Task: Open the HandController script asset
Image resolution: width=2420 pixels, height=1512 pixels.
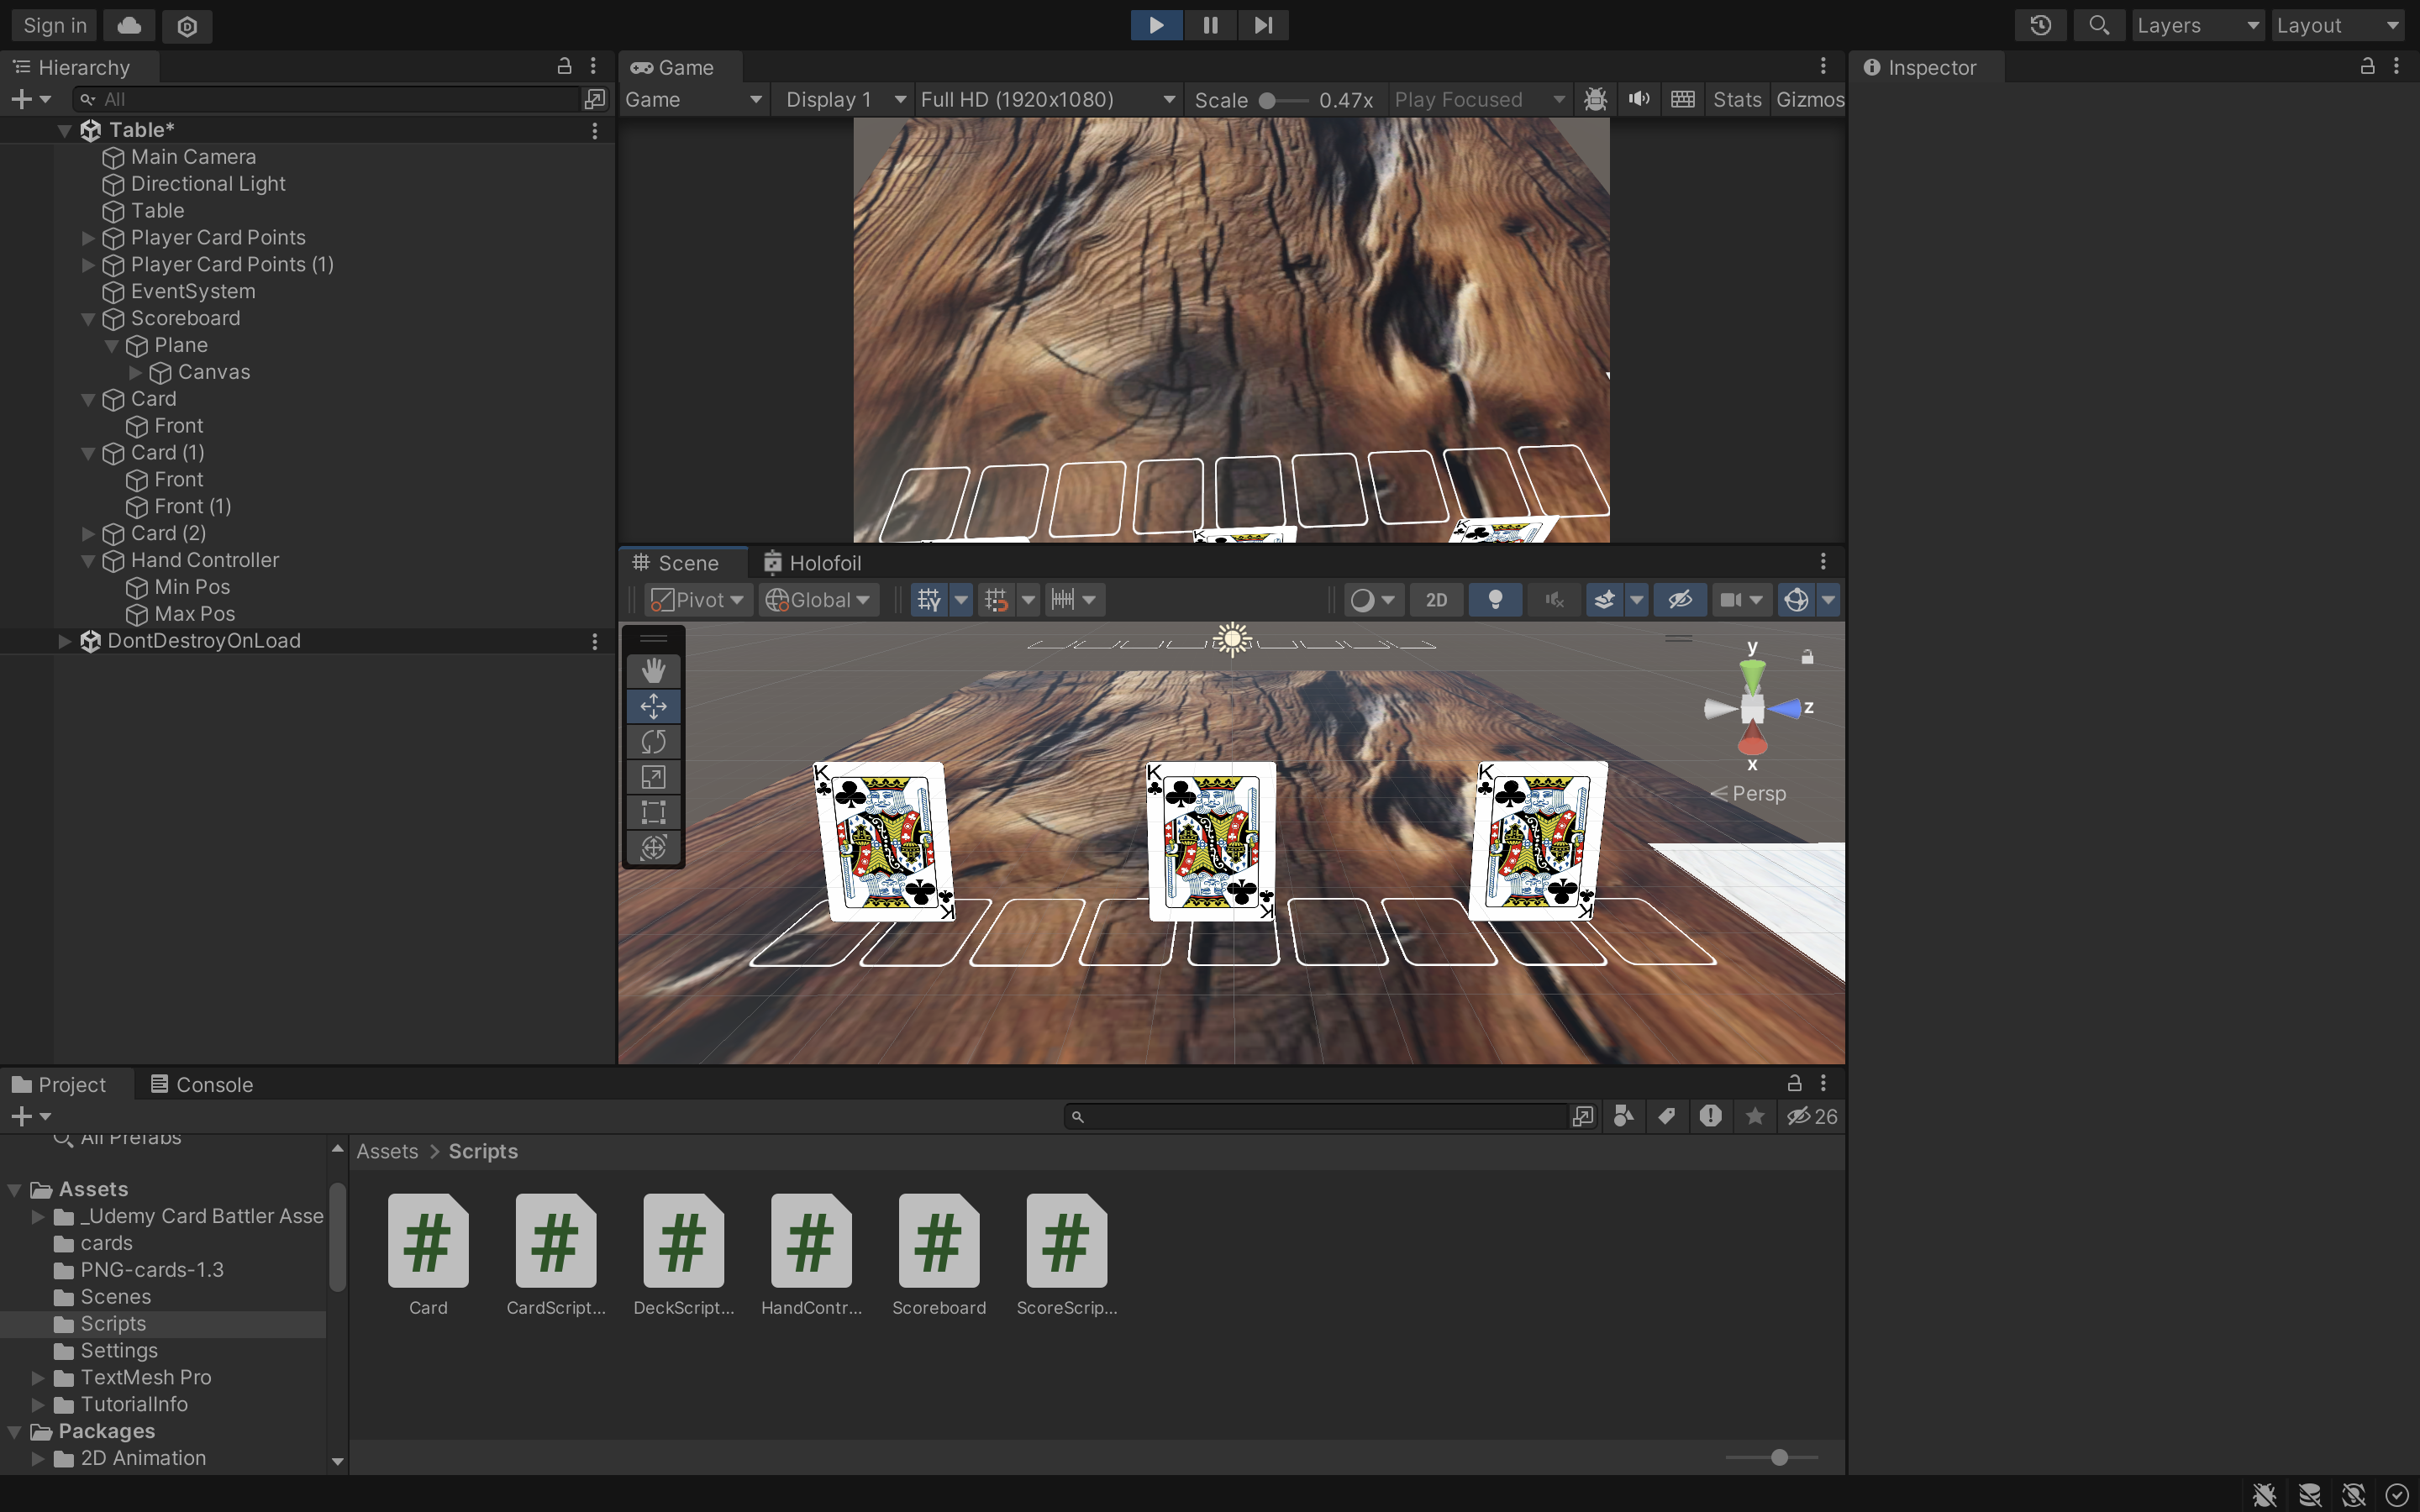Action: coord(811,1242)
